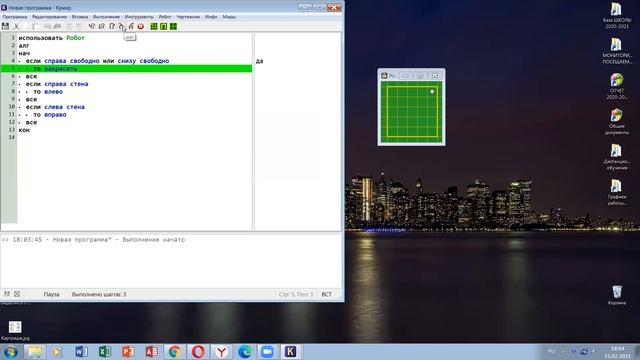Open the Миры menu
This screenshot has width=640, height=360.
coord(229,17)
